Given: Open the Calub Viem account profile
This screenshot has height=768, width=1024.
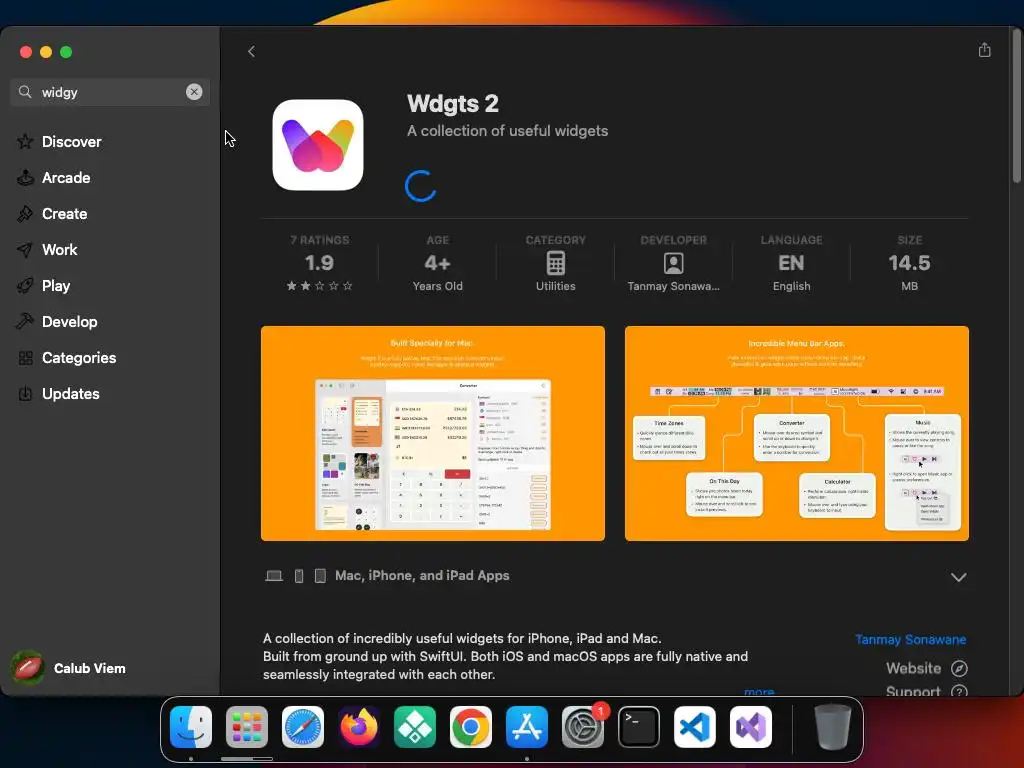Looking at the screenshot, I should tap(69, 668).
